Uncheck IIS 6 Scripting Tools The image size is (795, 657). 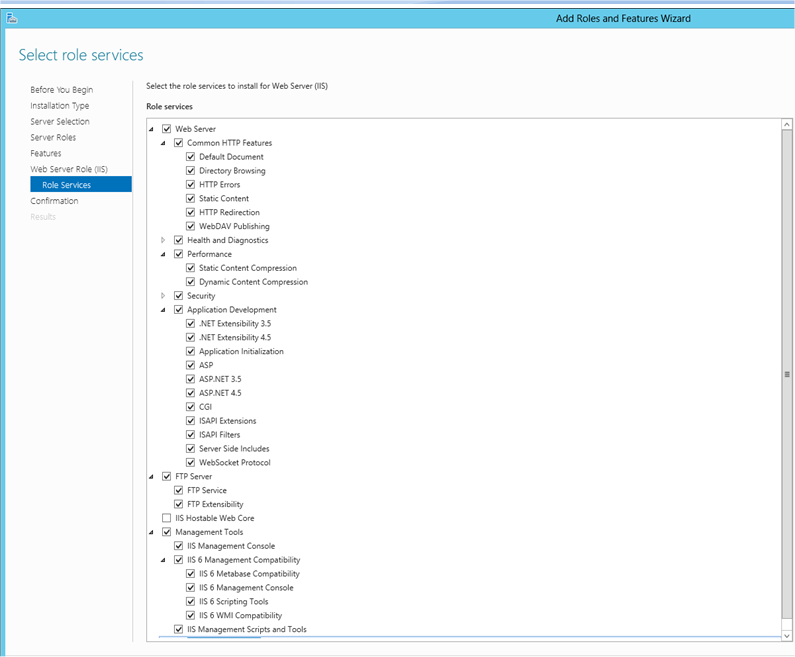pos(191,601)
